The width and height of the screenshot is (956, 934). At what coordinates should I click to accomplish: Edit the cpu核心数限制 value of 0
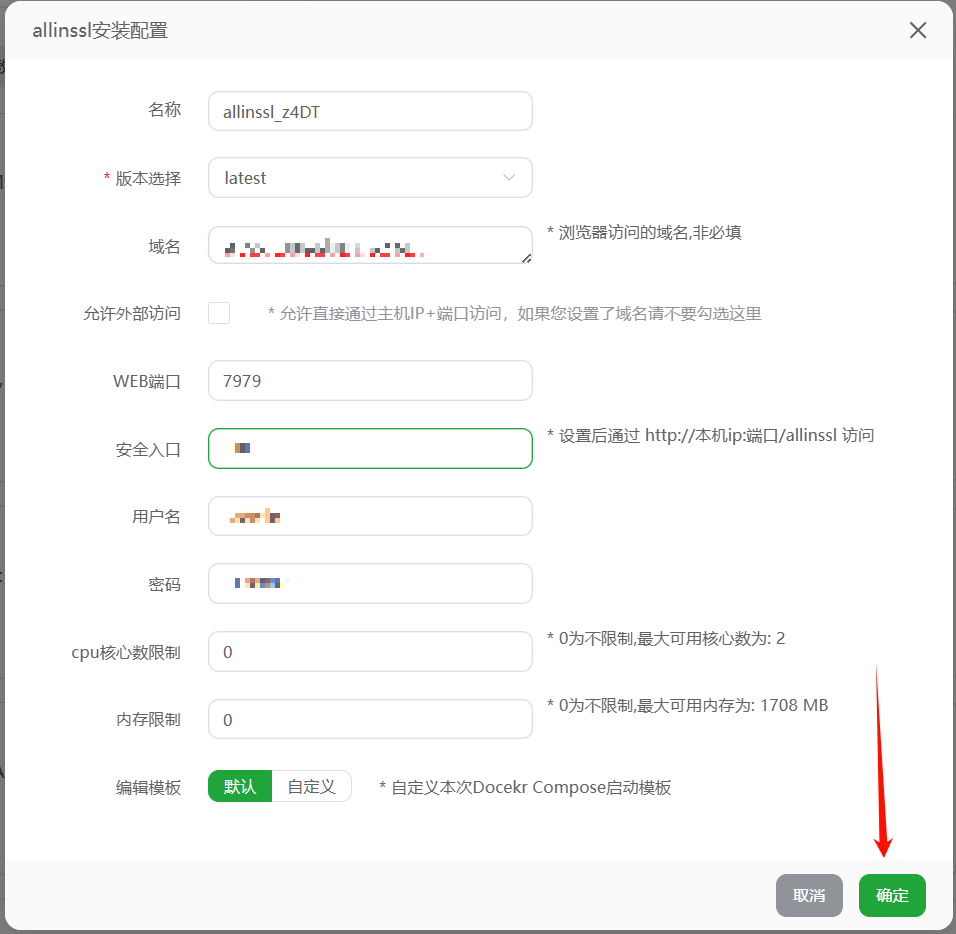[370, 650]
